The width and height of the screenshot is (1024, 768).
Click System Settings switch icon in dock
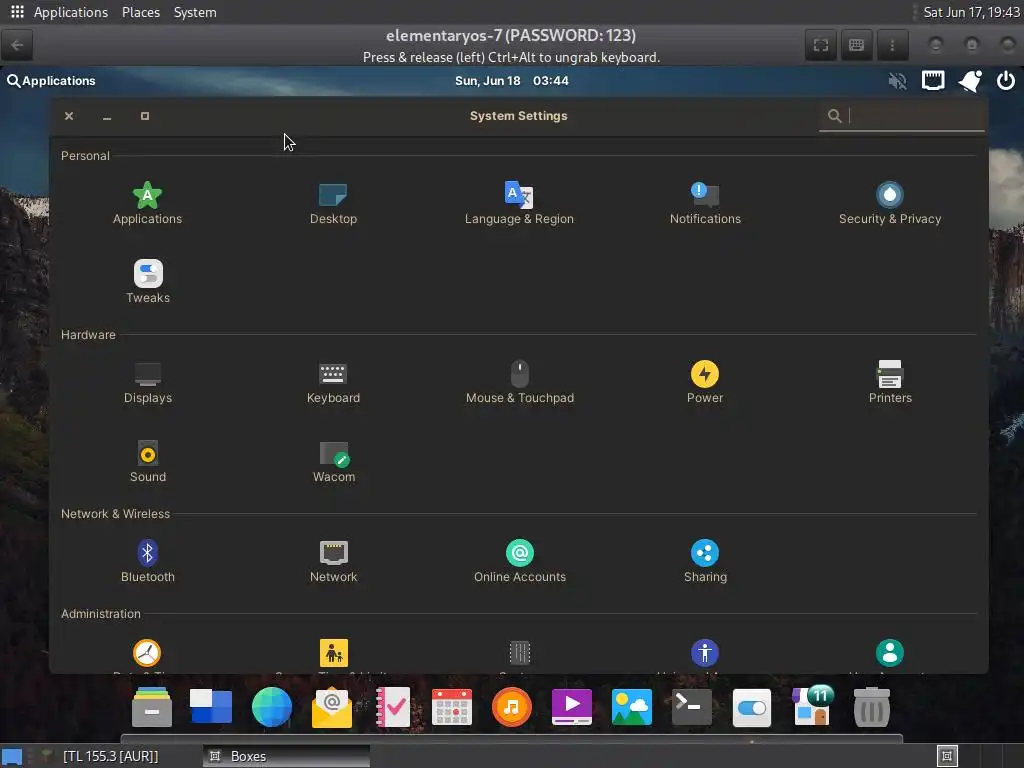pos(752,707)
